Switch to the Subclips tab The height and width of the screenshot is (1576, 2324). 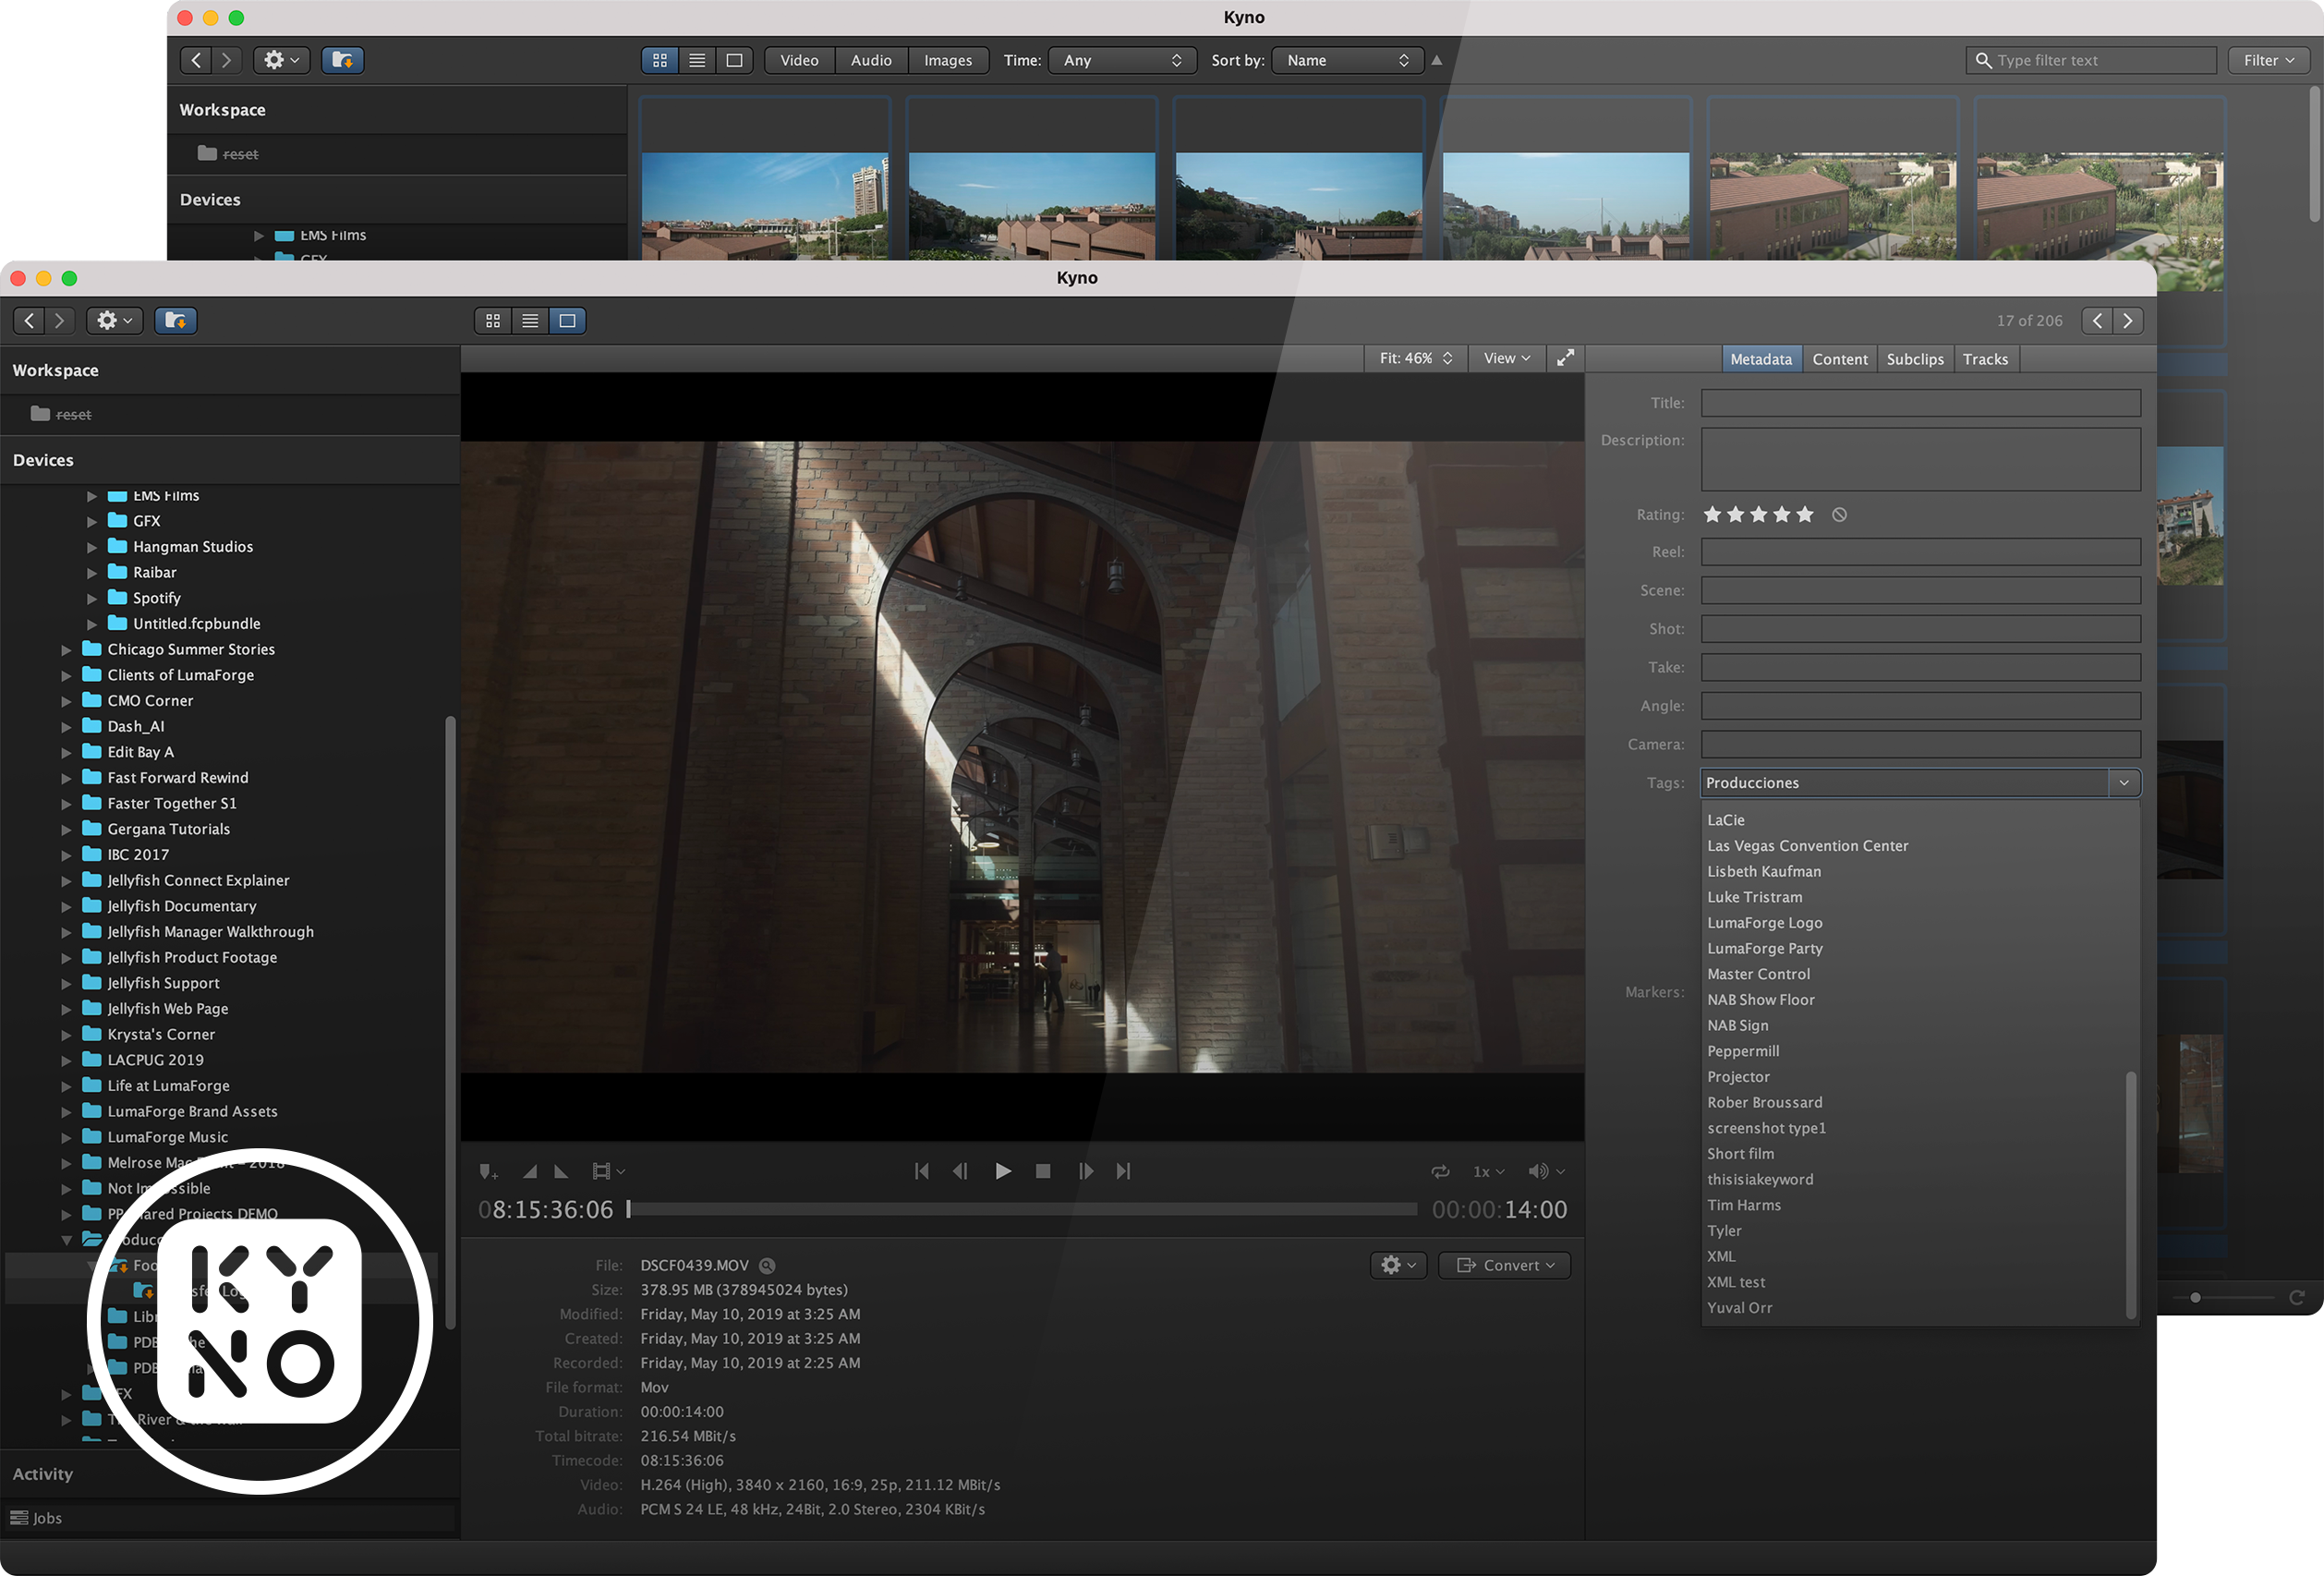[1914, 359]
